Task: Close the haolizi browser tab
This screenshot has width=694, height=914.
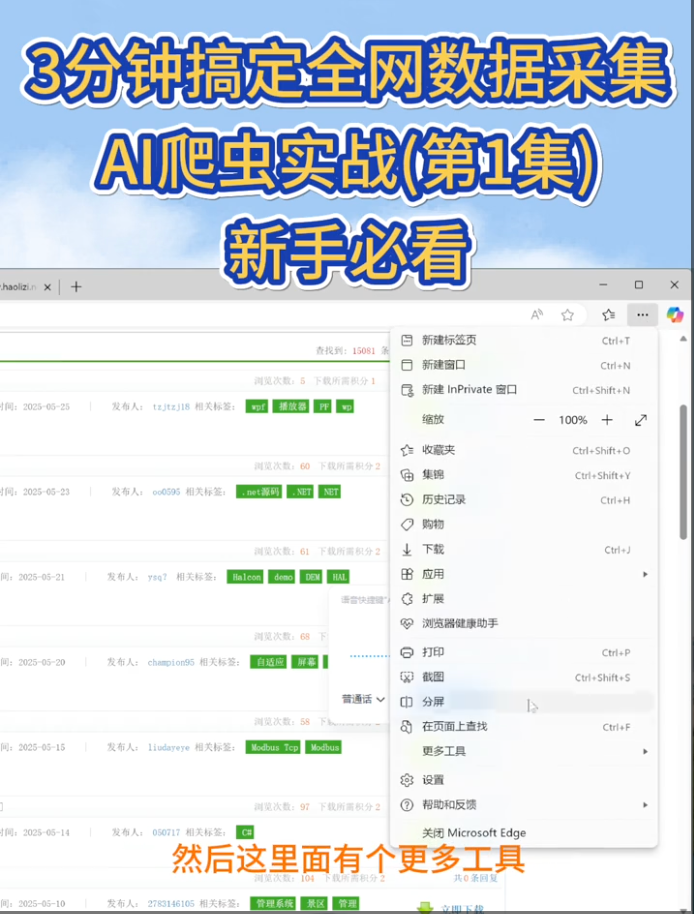Action: pyautogui.click(x=47, y=287)
